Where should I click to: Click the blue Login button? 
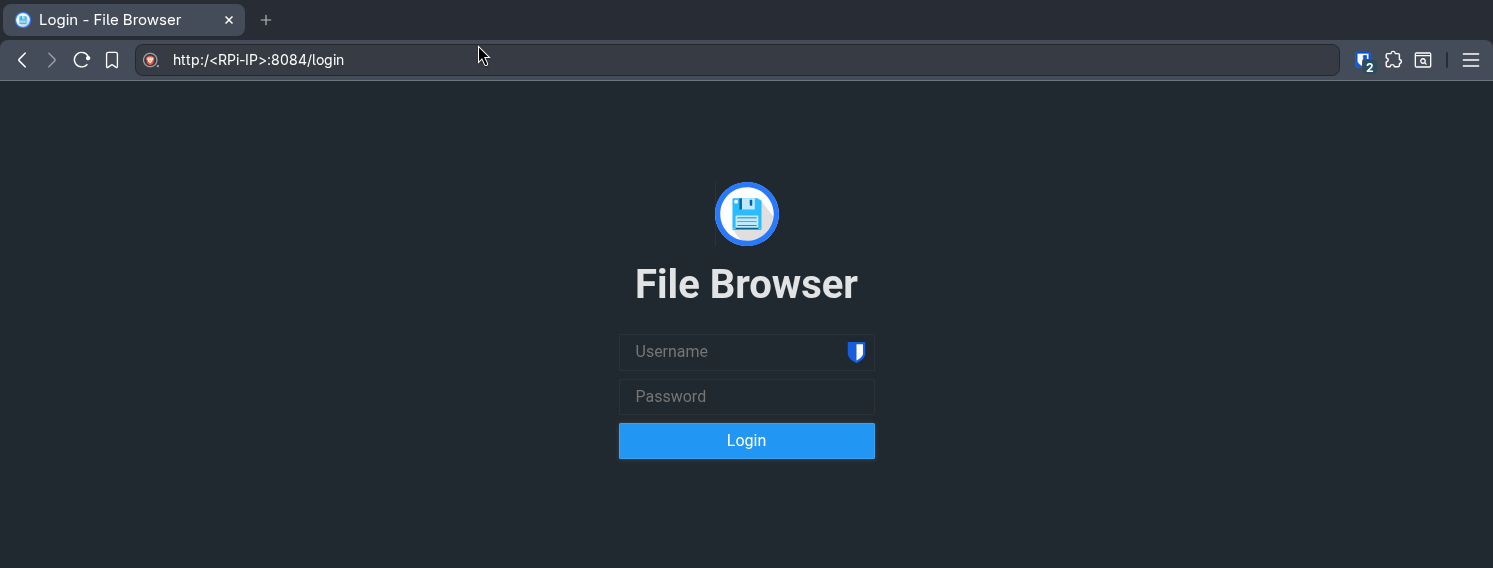tap(747, 441)
